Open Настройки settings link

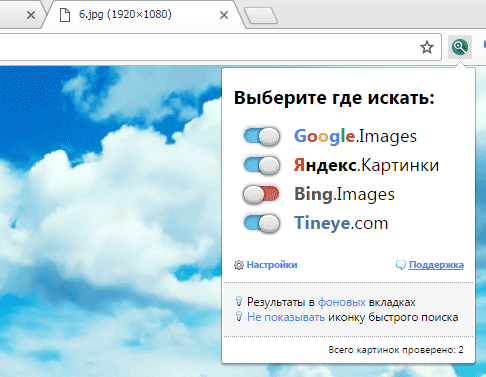(272, 265)
